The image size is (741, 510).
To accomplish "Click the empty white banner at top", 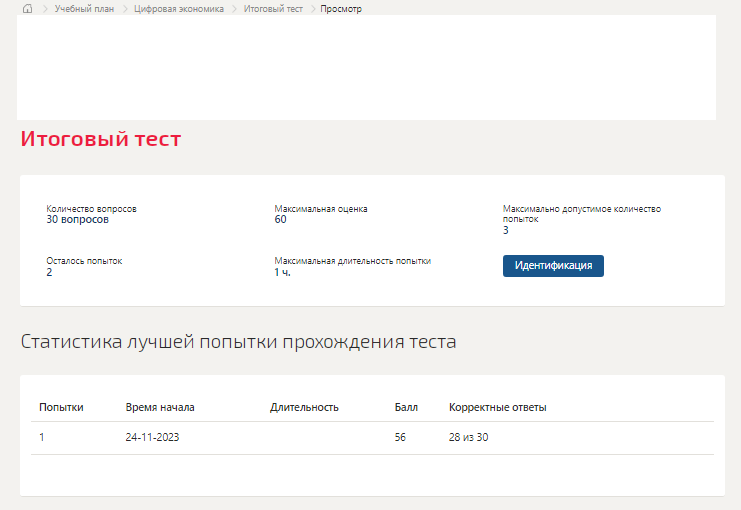I will 366,67.
